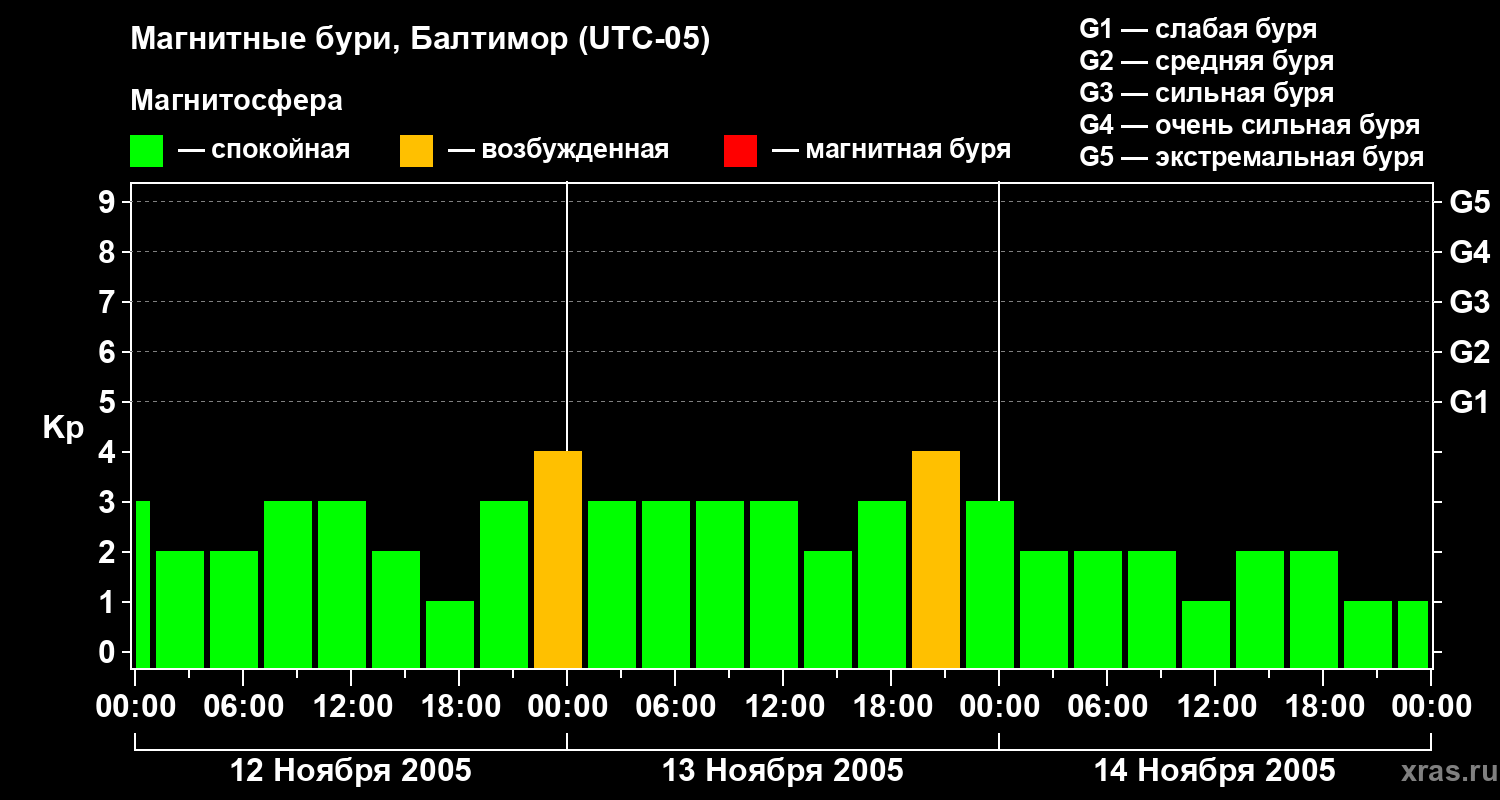This screenshot has width=1500, height=800.
Task: Select the 'G4 — очень сильная буря' line
Action: tap(1250, 125)
